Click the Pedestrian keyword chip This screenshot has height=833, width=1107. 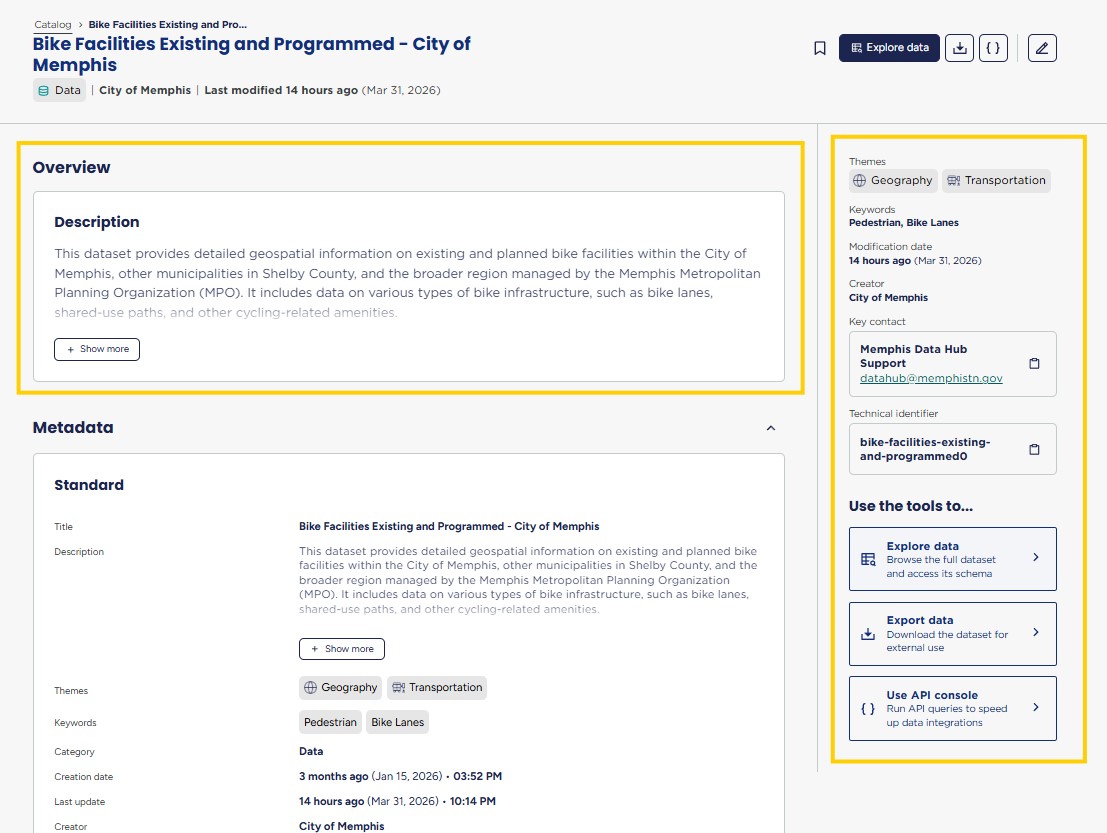click(x=330, y=722)
